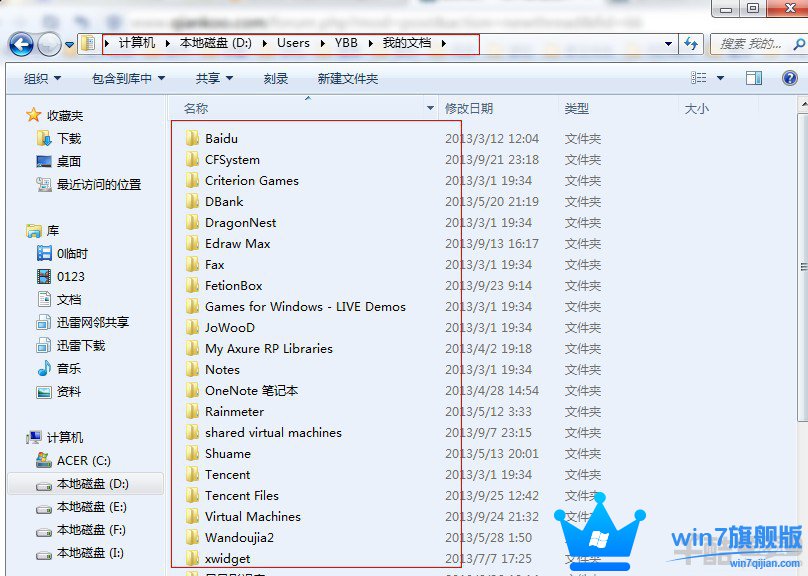This screenshot has width=808, height=576.
Task: Click 刻录 in the toolbar
Action: 276,78
